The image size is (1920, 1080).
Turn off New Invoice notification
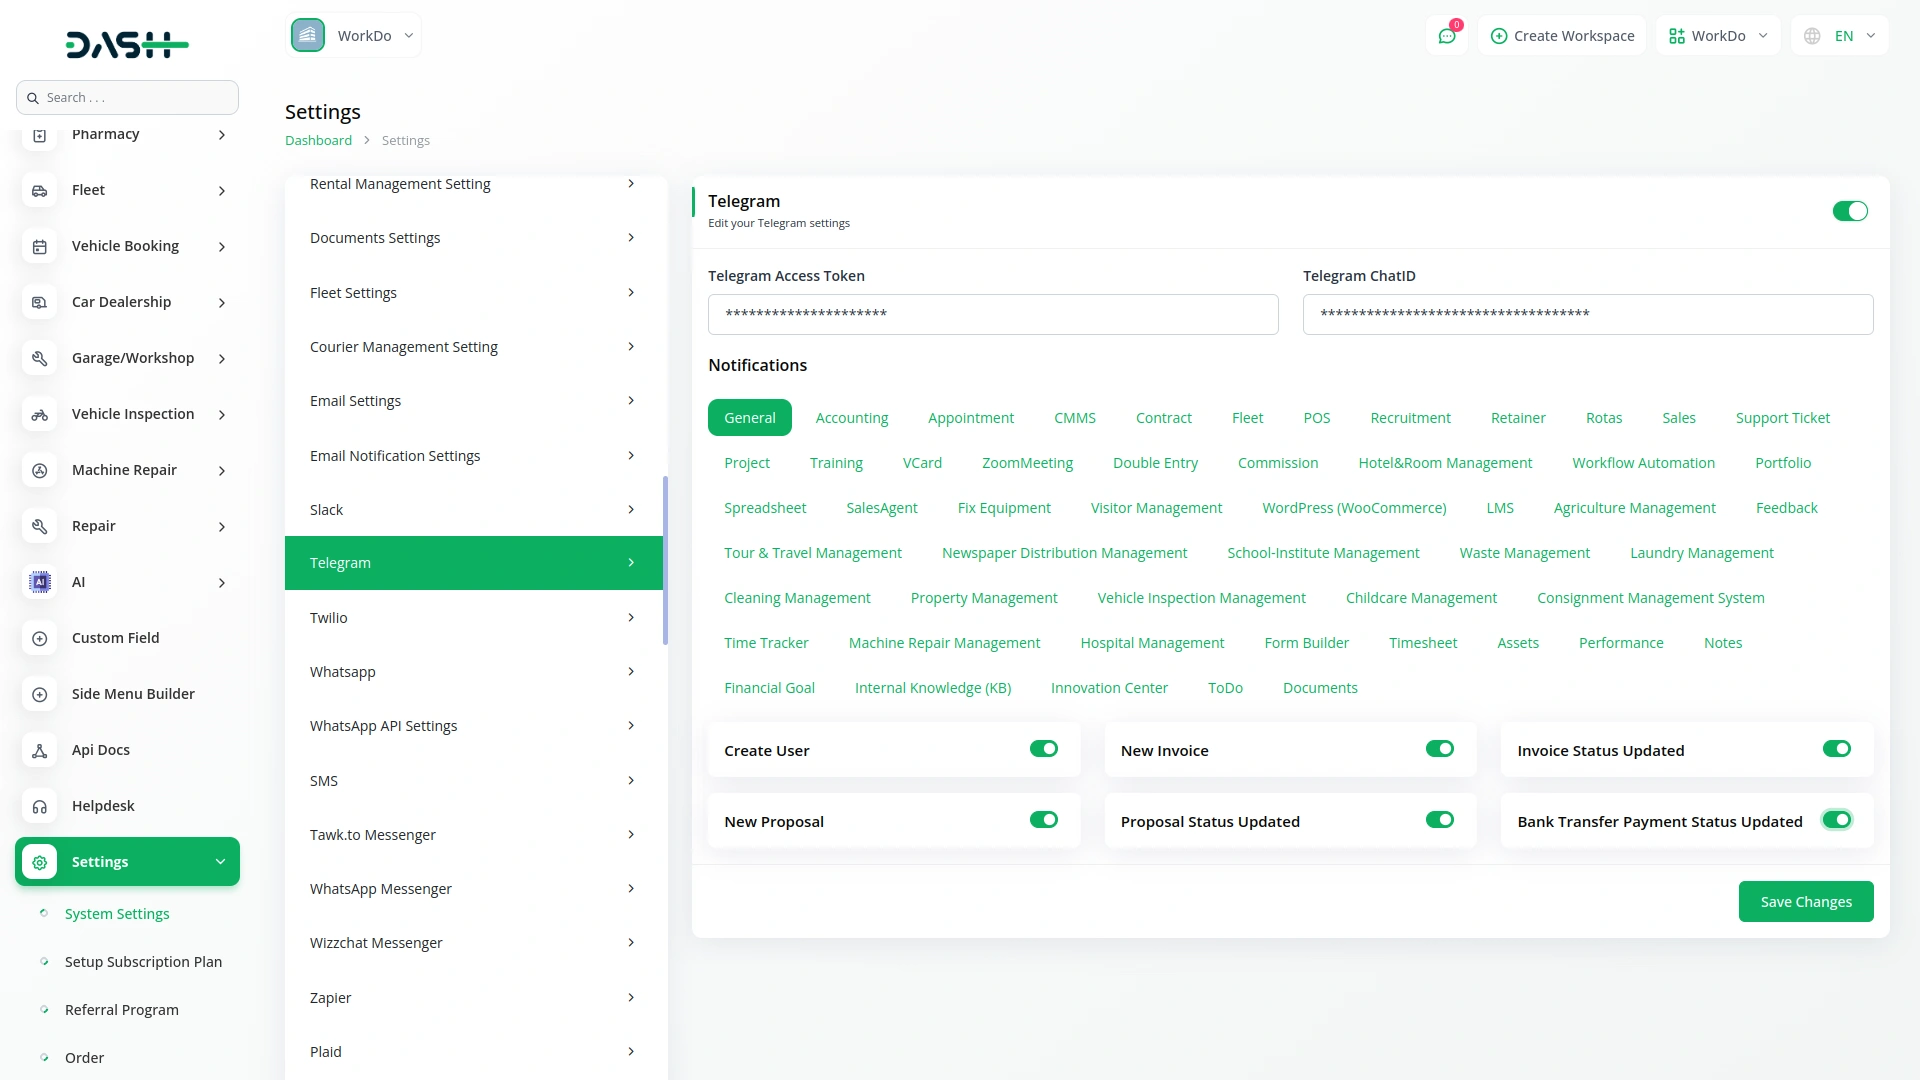tap(1439, 749)
